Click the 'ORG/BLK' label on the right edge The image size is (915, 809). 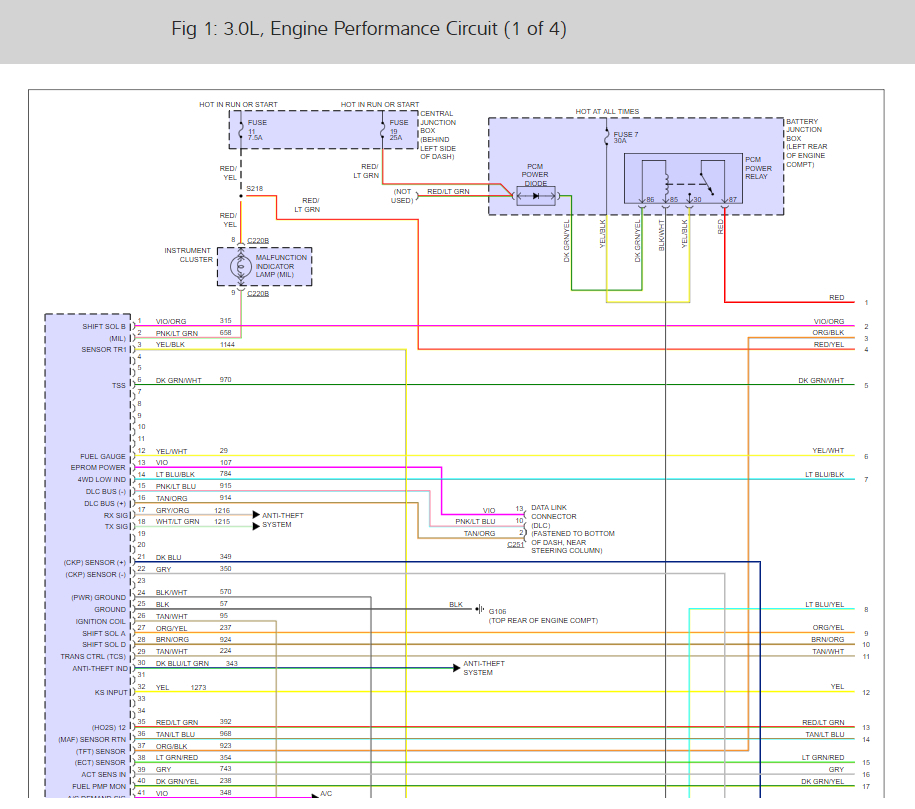828,333
